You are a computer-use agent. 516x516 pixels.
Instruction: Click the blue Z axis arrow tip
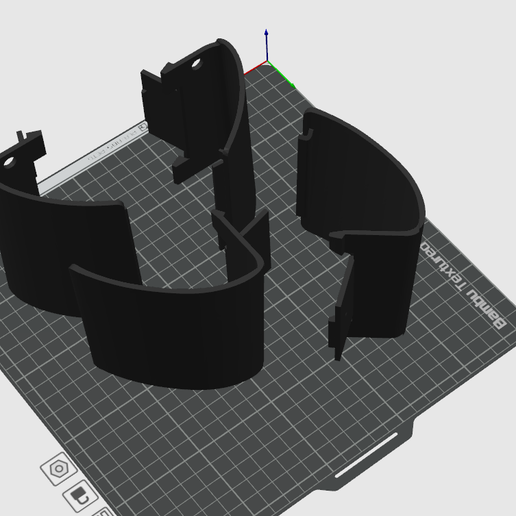point(266,32)
